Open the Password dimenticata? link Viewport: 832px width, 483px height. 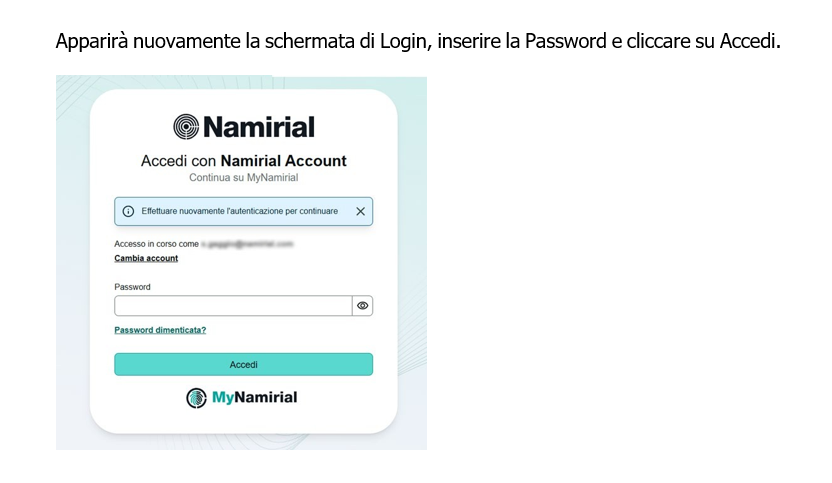pos(160,330)
